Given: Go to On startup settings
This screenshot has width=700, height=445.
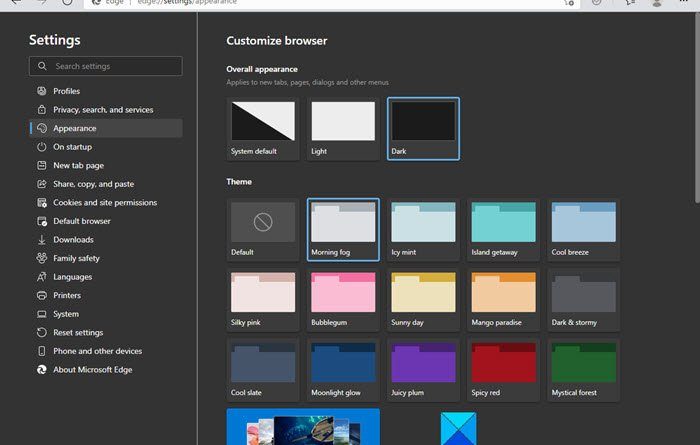Looking at the screenshot, I should click(106, 147).
